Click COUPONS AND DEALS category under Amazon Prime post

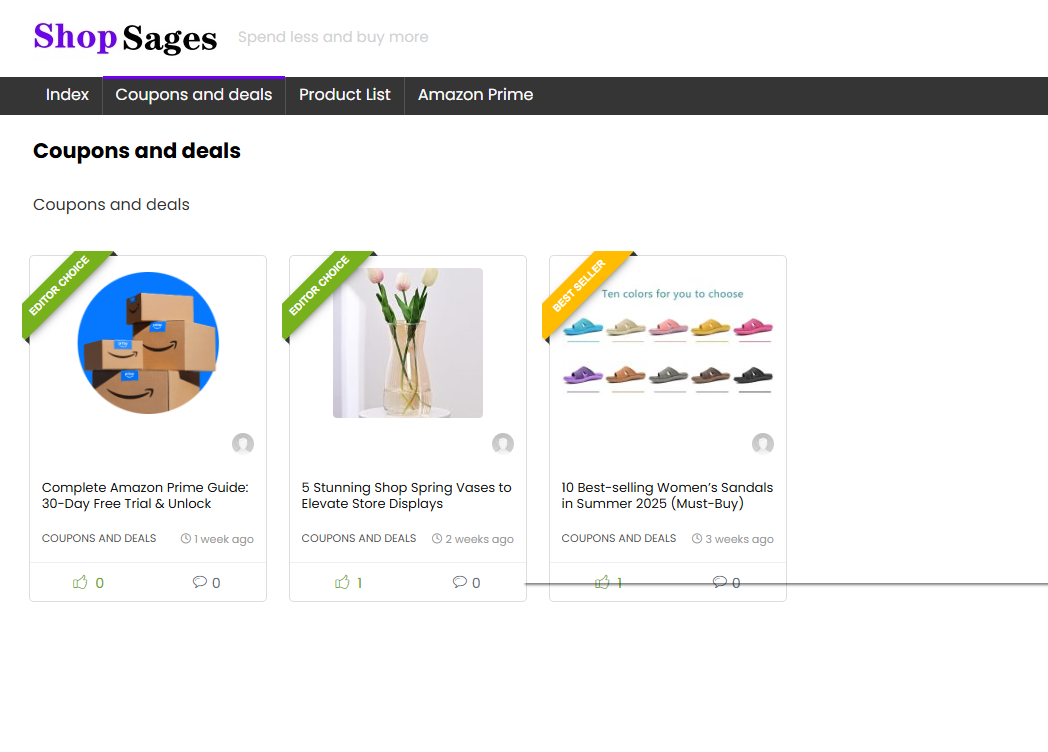pyautogui.click(x=99, y=538)
